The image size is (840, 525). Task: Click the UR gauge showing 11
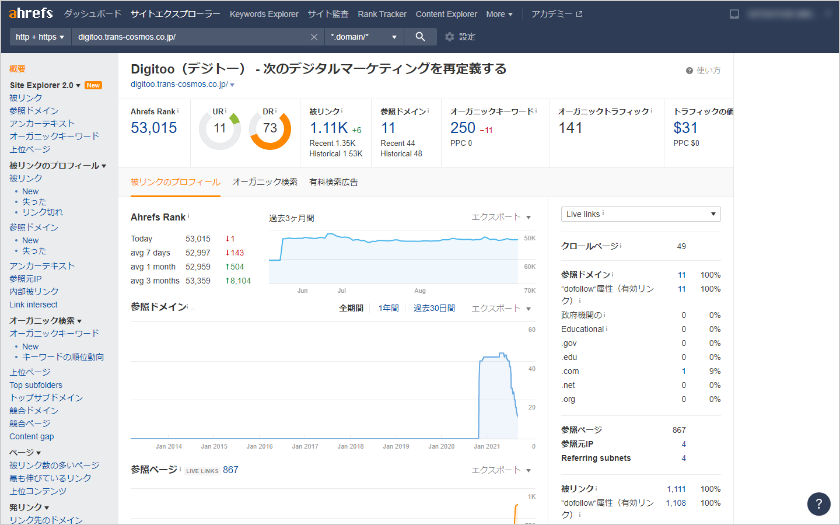tap(220, 129)
